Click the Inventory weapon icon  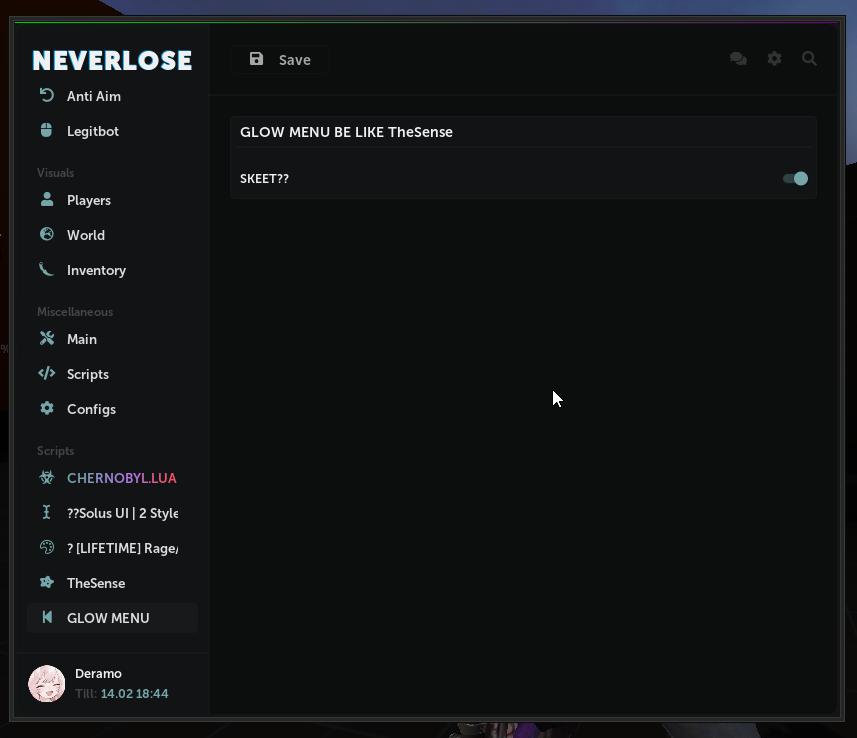pos(46,269)
